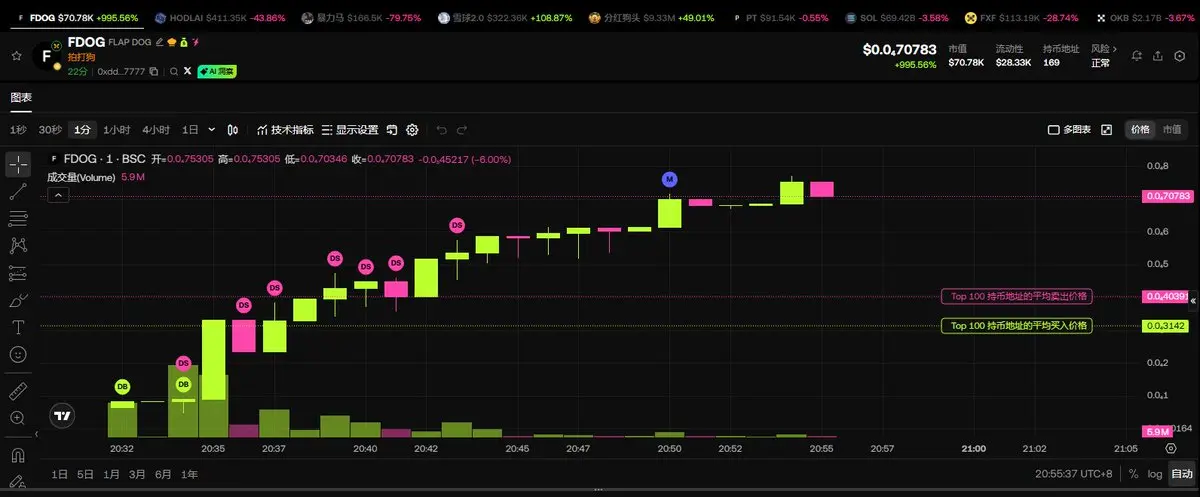Viewport: 1200px width, 497px height.
Task: Set chart range to 5日
Action: click(86, 474)
